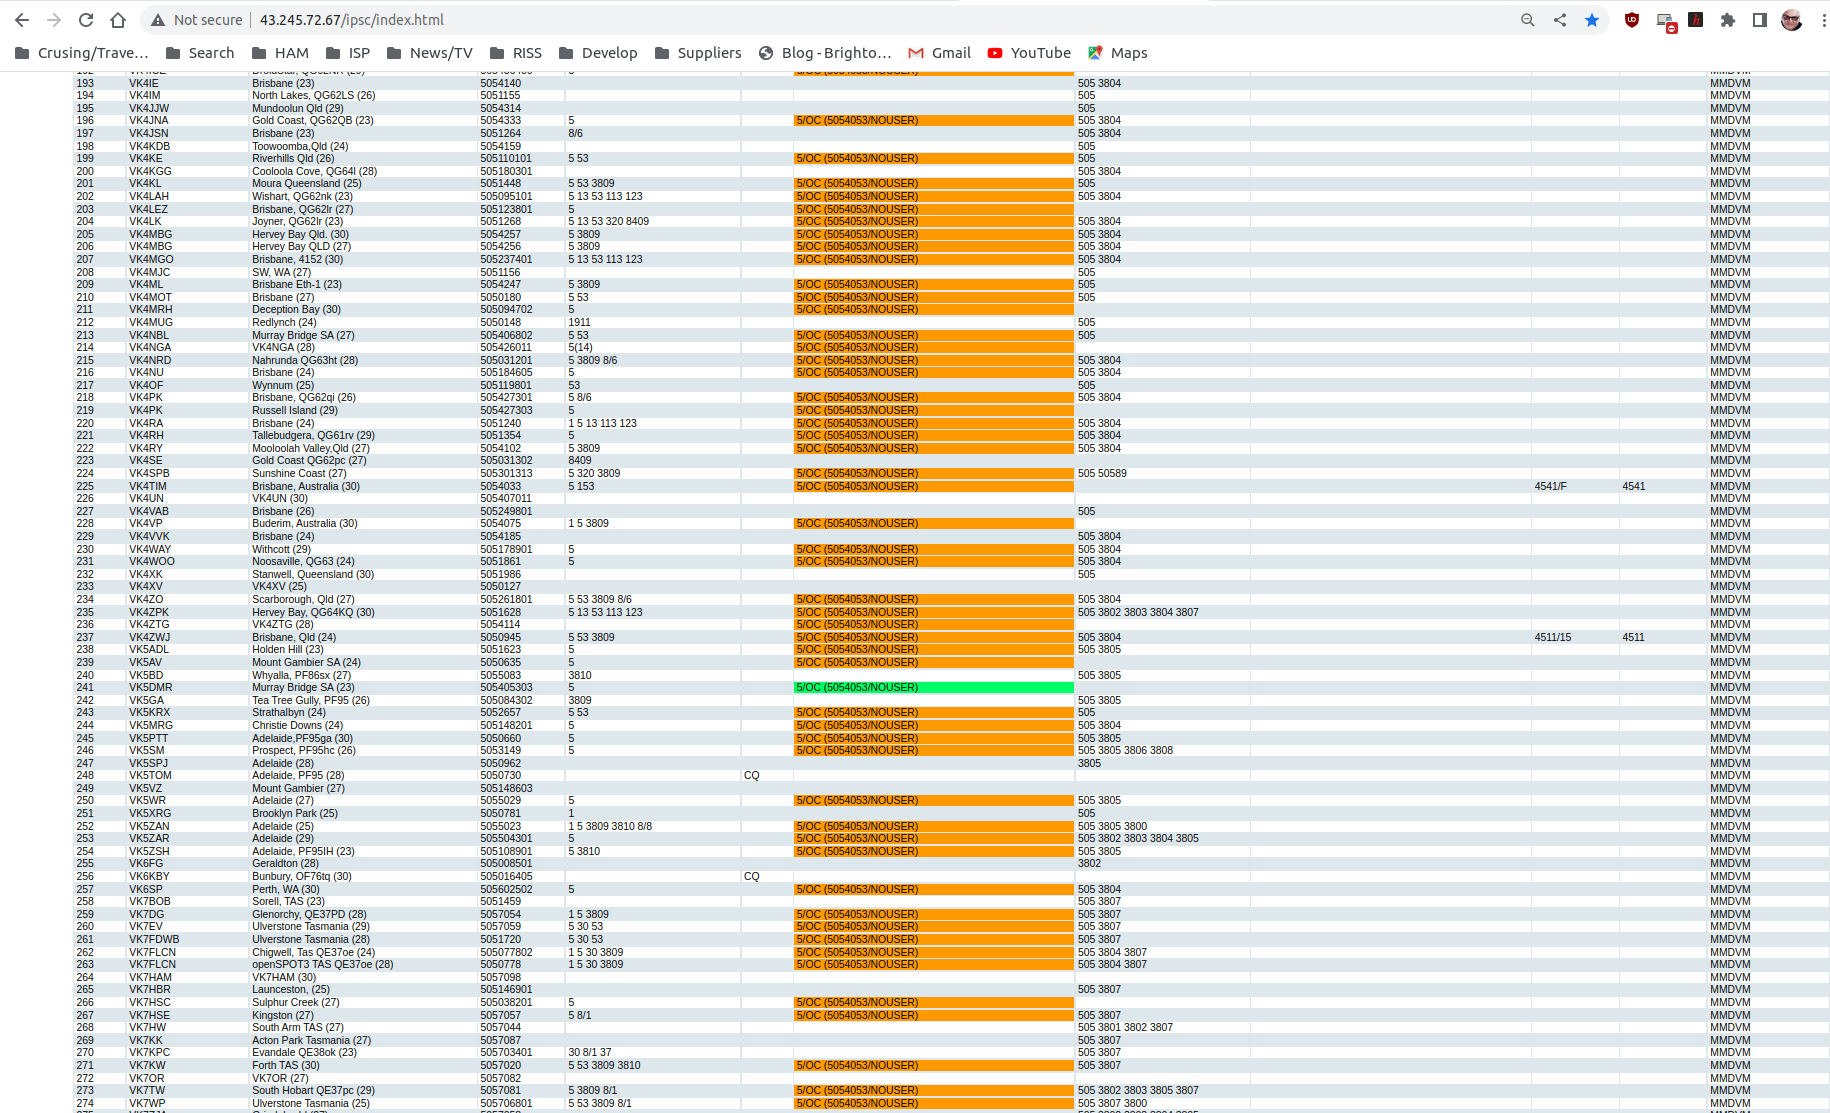The image size is (1830, 1113).
Task: Toggle the bookmark star for this page
Action: [x=1592, y=20]
